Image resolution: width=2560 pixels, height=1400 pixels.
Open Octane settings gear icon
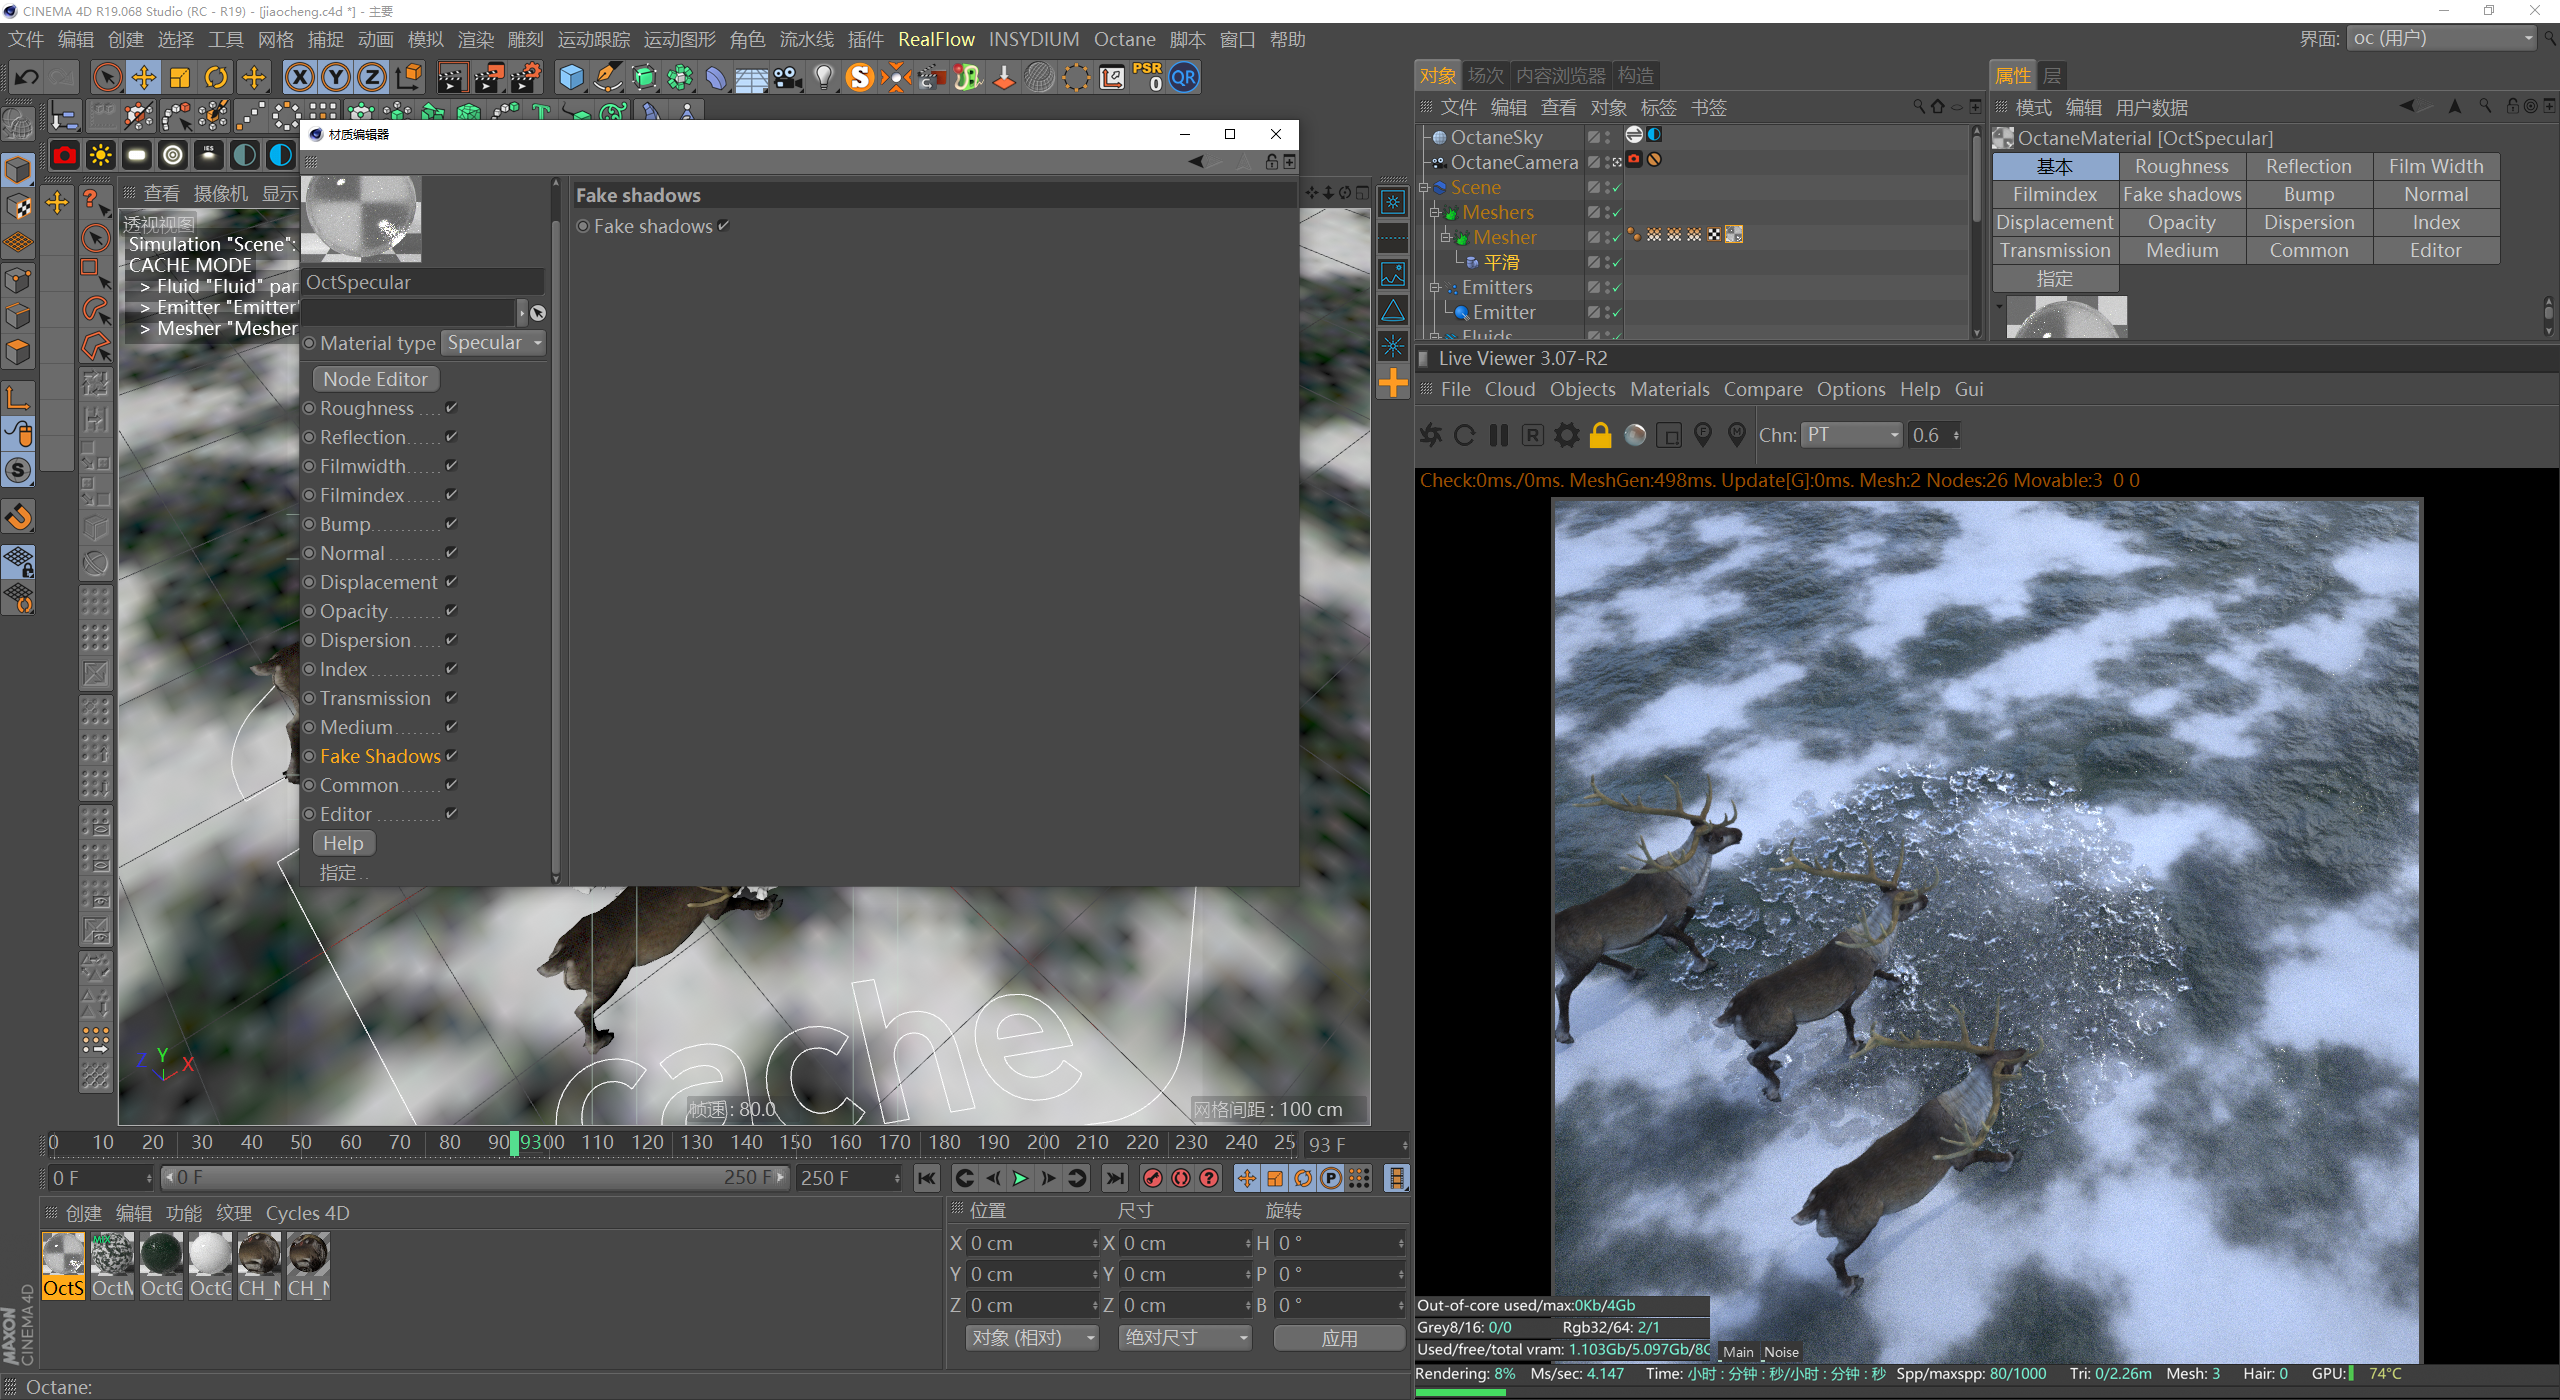click(x=1566, y=435)
